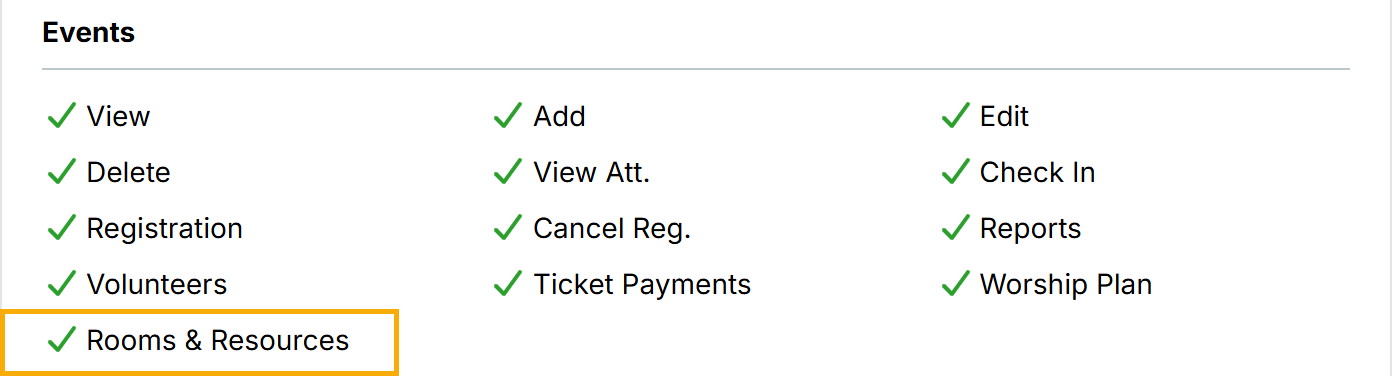
Task: Toggle the Ticket Payments permission checkmark
Action: 509,284
